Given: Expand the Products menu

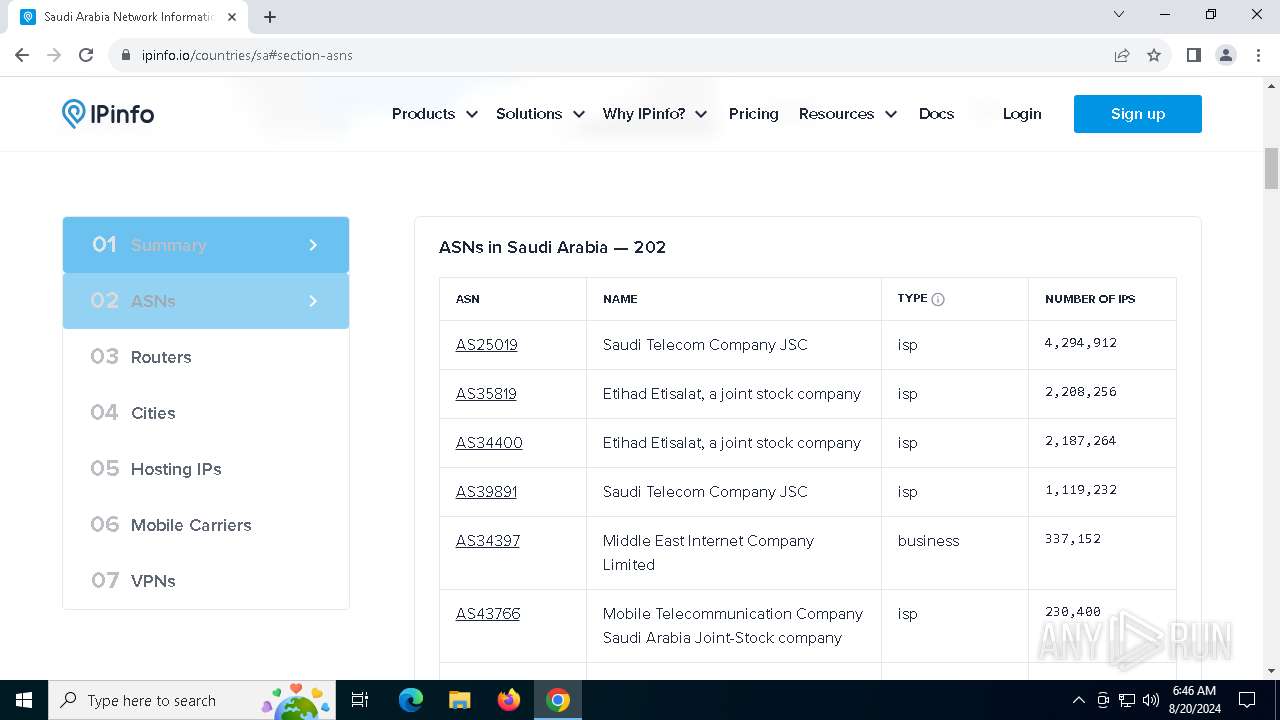Looking at the screenshot, I should [x=434, y=114].
